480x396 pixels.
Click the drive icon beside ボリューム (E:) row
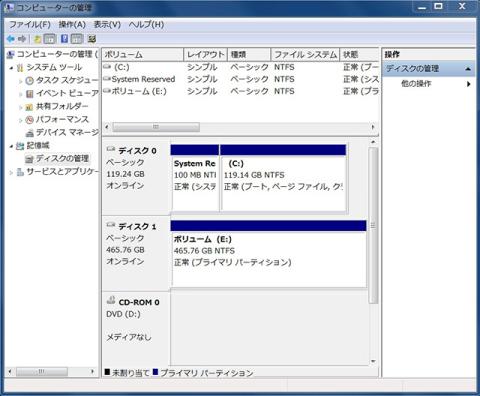coord(107,91)
